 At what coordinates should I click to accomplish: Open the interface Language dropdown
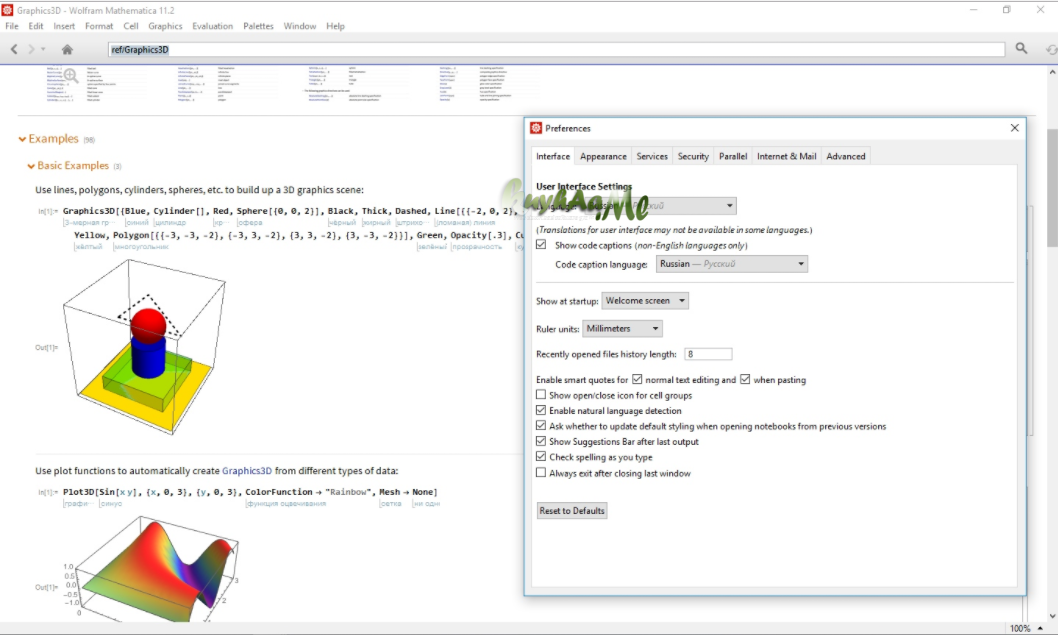659,206
